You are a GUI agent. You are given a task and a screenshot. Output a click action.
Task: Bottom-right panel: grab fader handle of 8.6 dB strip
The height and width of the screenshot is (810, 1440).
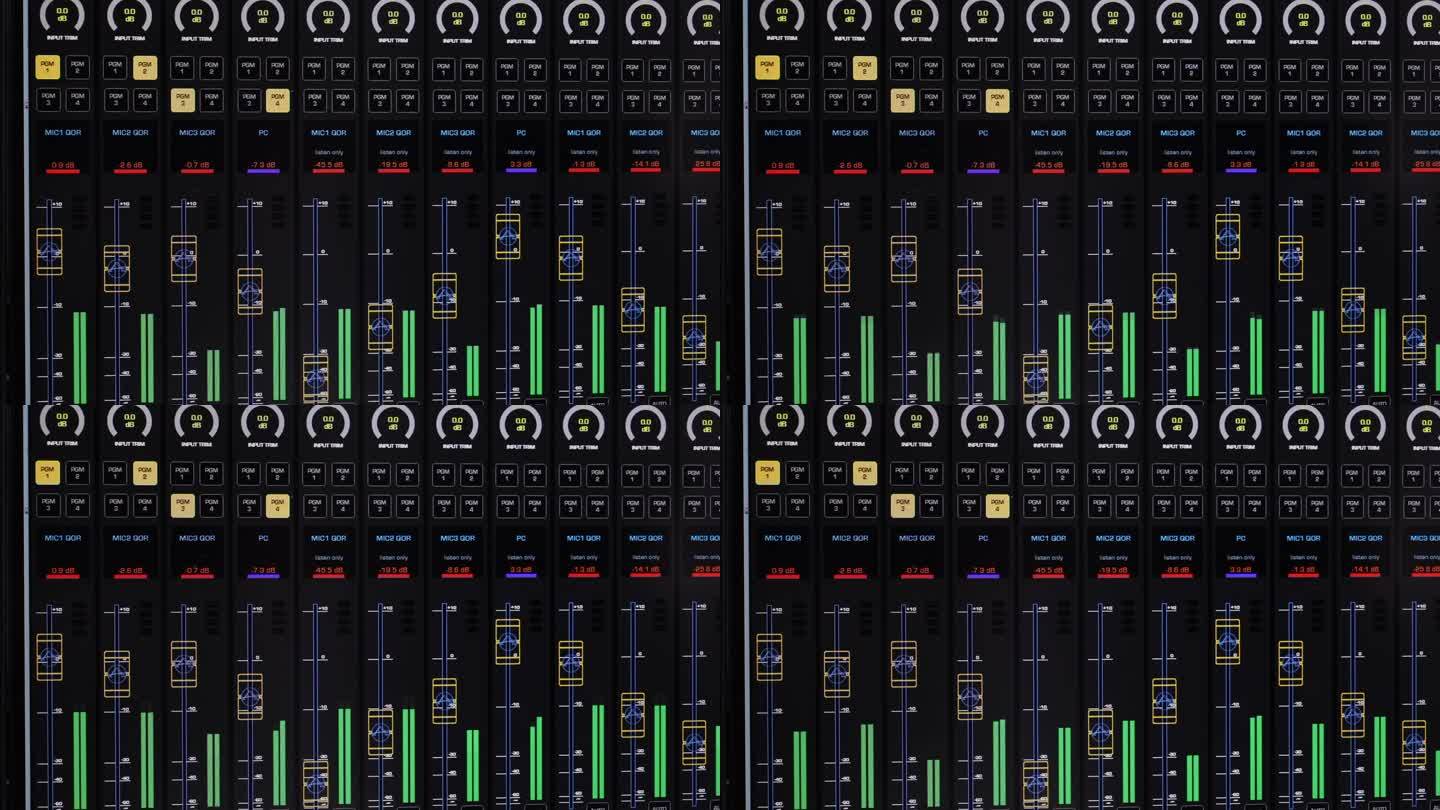pos(1164,701)
